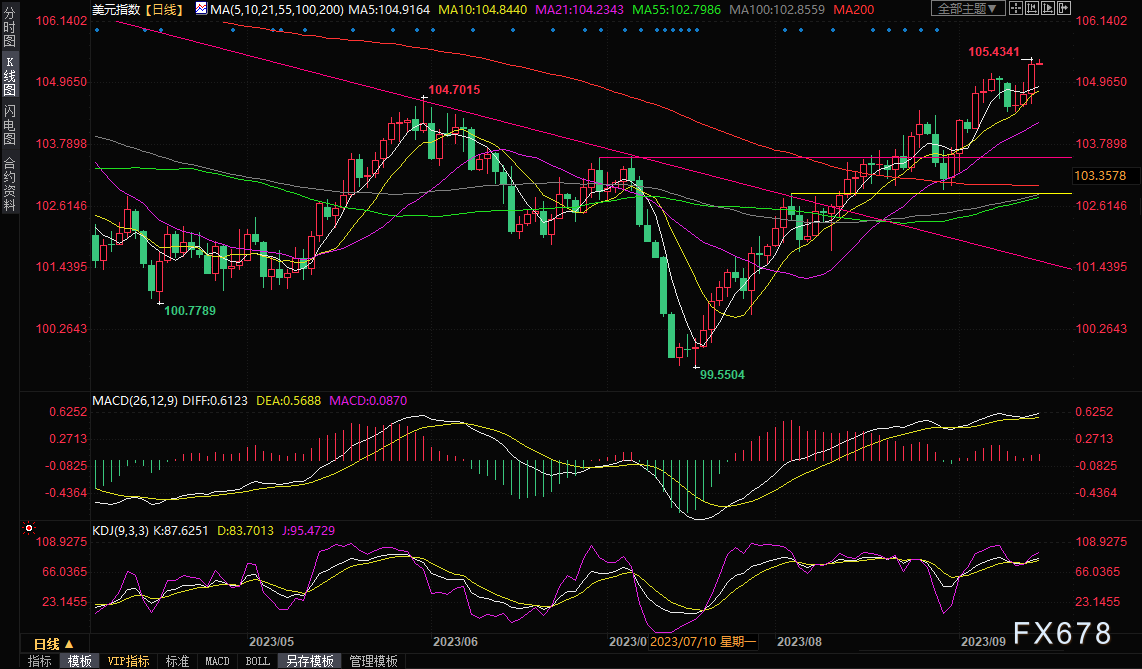
Task: Apply the 标准 template
Action: click(177, 661)
